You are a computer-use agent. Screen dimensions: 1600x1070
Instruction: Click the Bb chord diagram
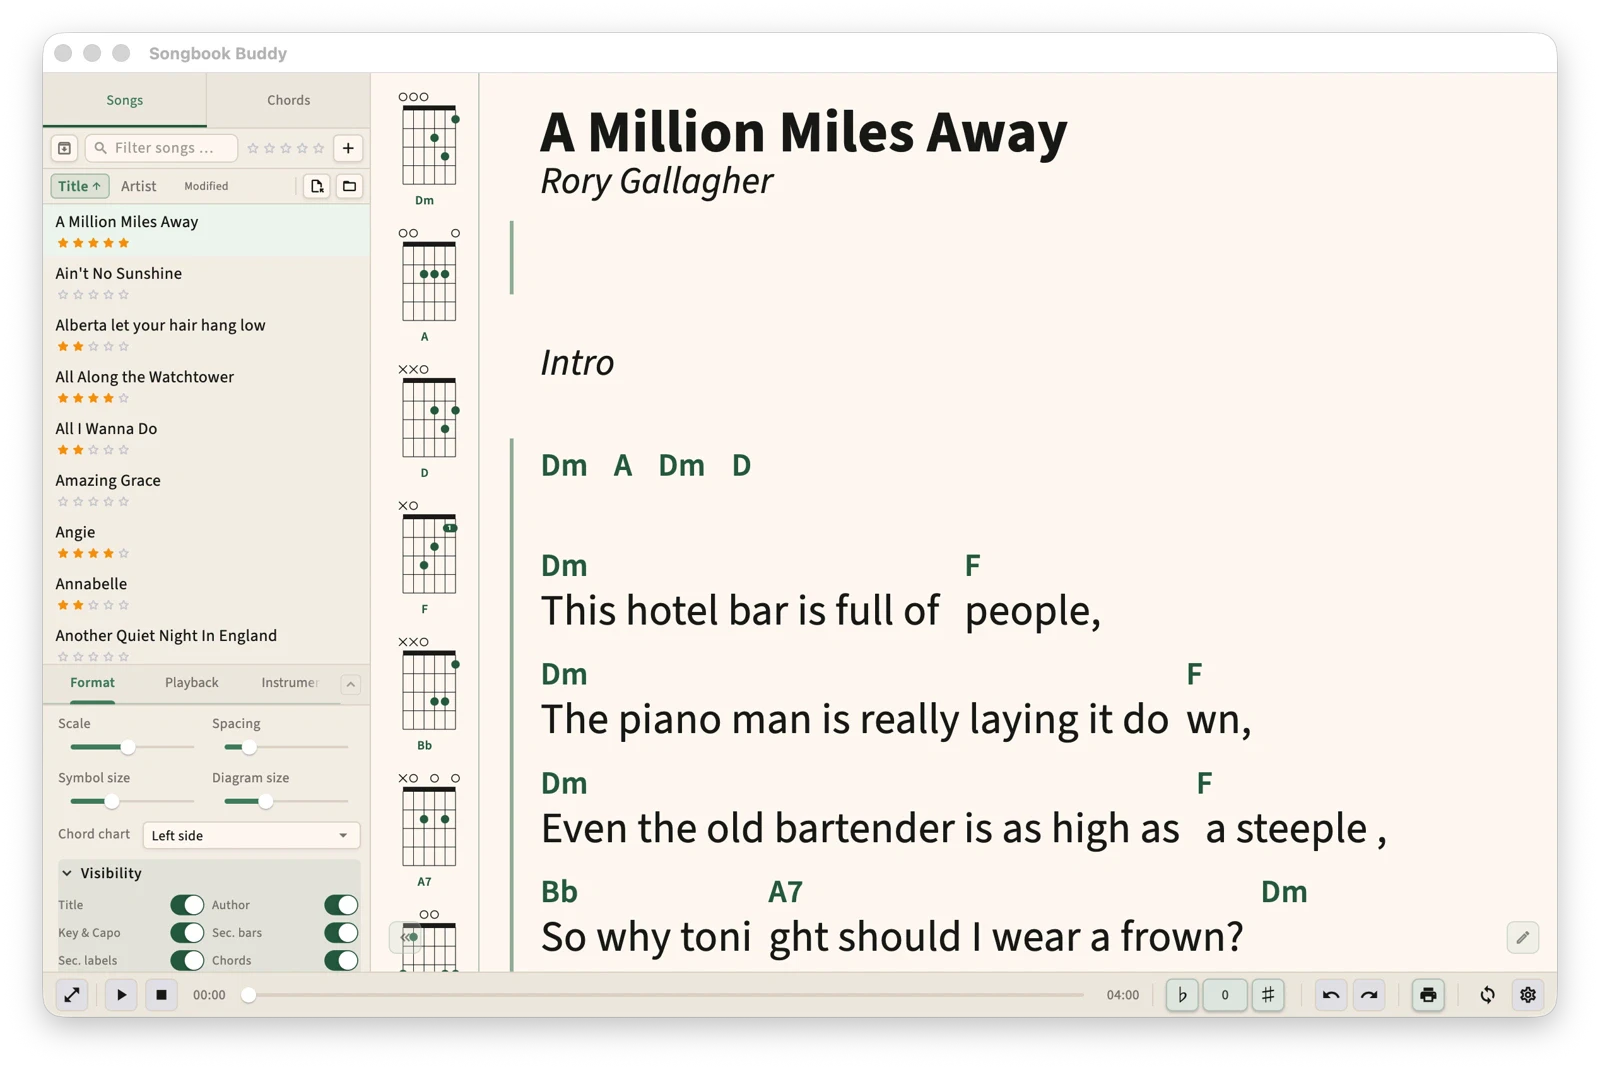428,693
